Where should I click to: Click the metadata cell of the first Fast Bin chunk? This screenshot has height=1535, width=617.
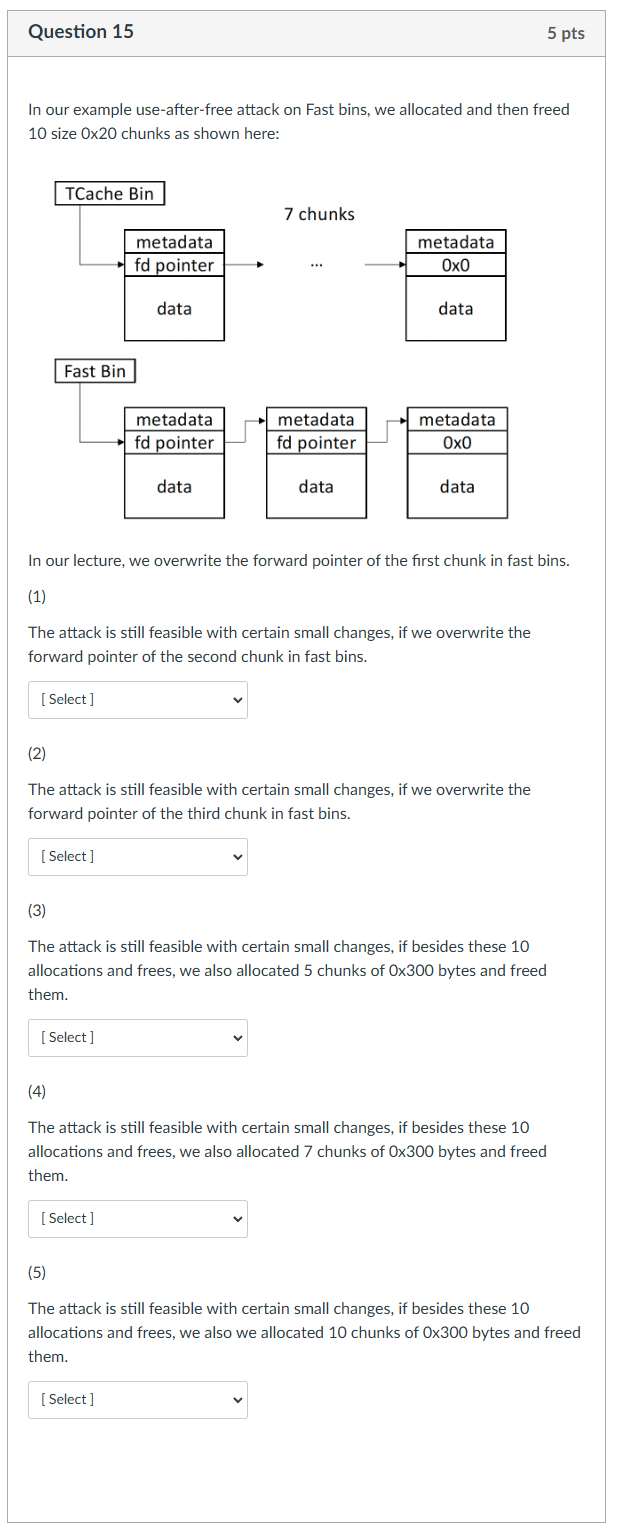(x=174, y=419)
